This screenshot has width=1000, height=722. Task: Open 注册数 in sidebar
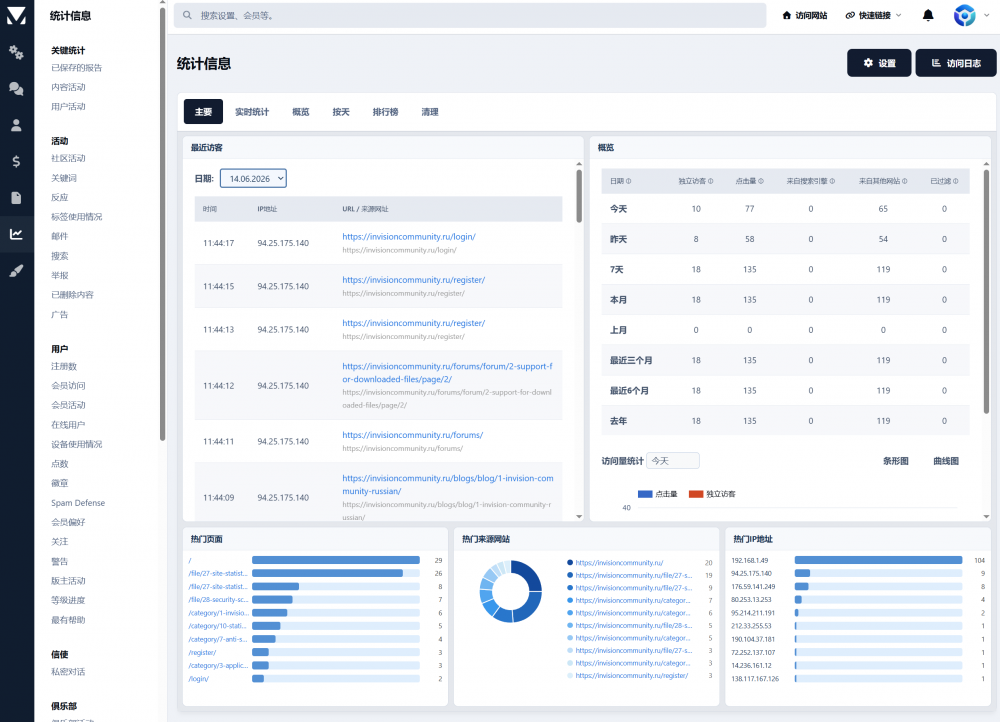point(64,366)
